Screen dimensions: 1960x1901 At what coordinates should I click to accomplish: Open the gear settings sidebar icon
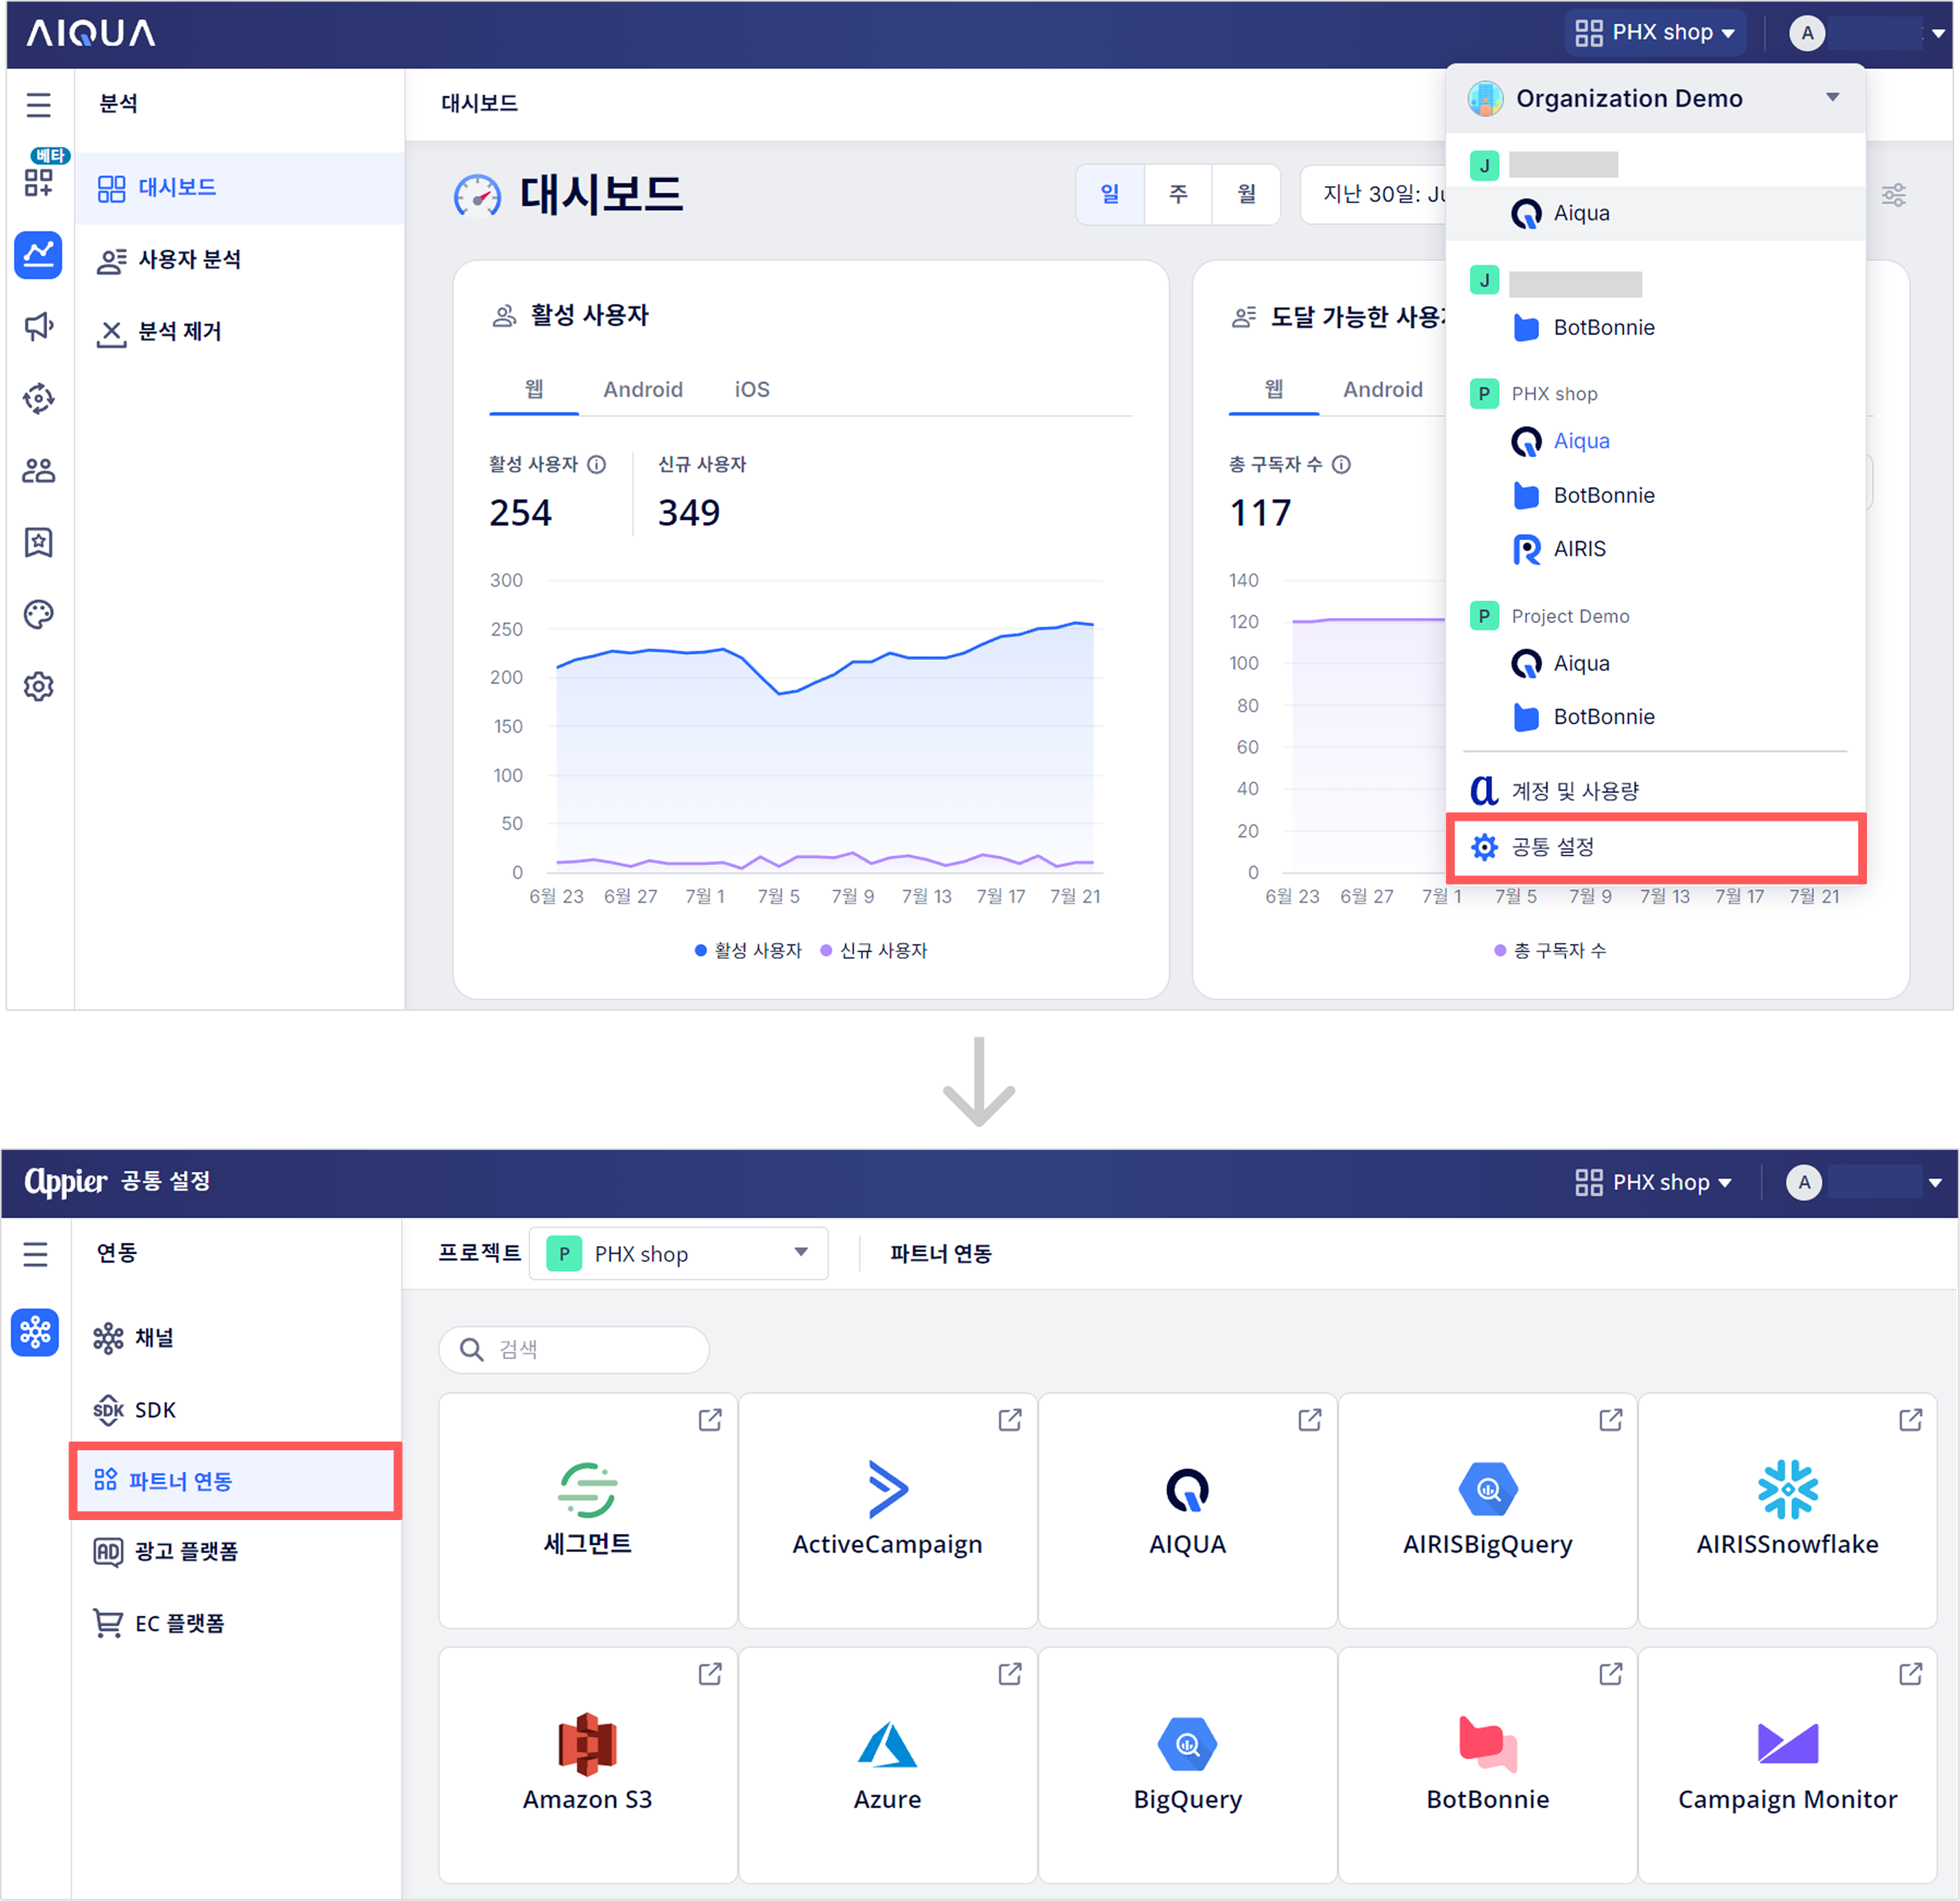[38, 686]
